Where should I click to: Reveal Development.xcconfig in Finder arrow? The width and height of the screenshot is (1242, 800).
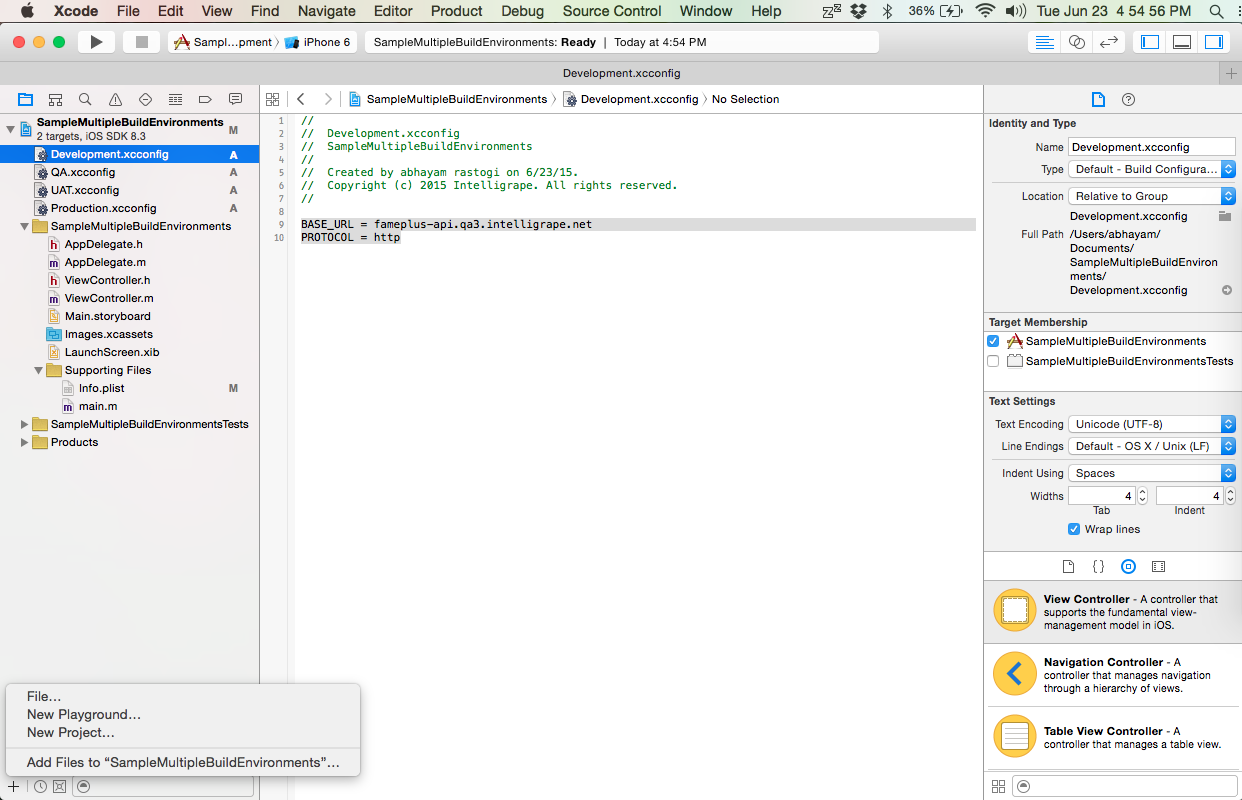(1227, 290)
